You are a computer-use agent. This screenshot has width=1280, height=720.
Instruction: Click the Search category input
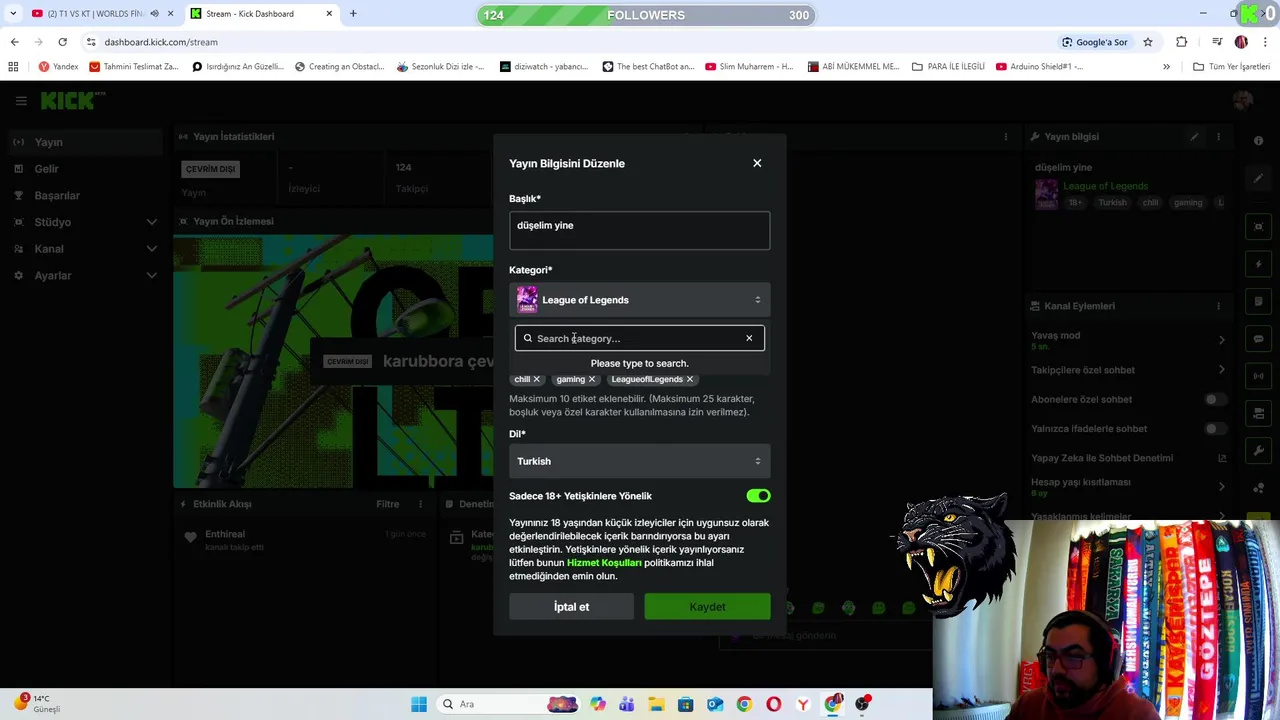tap(640, 338)
